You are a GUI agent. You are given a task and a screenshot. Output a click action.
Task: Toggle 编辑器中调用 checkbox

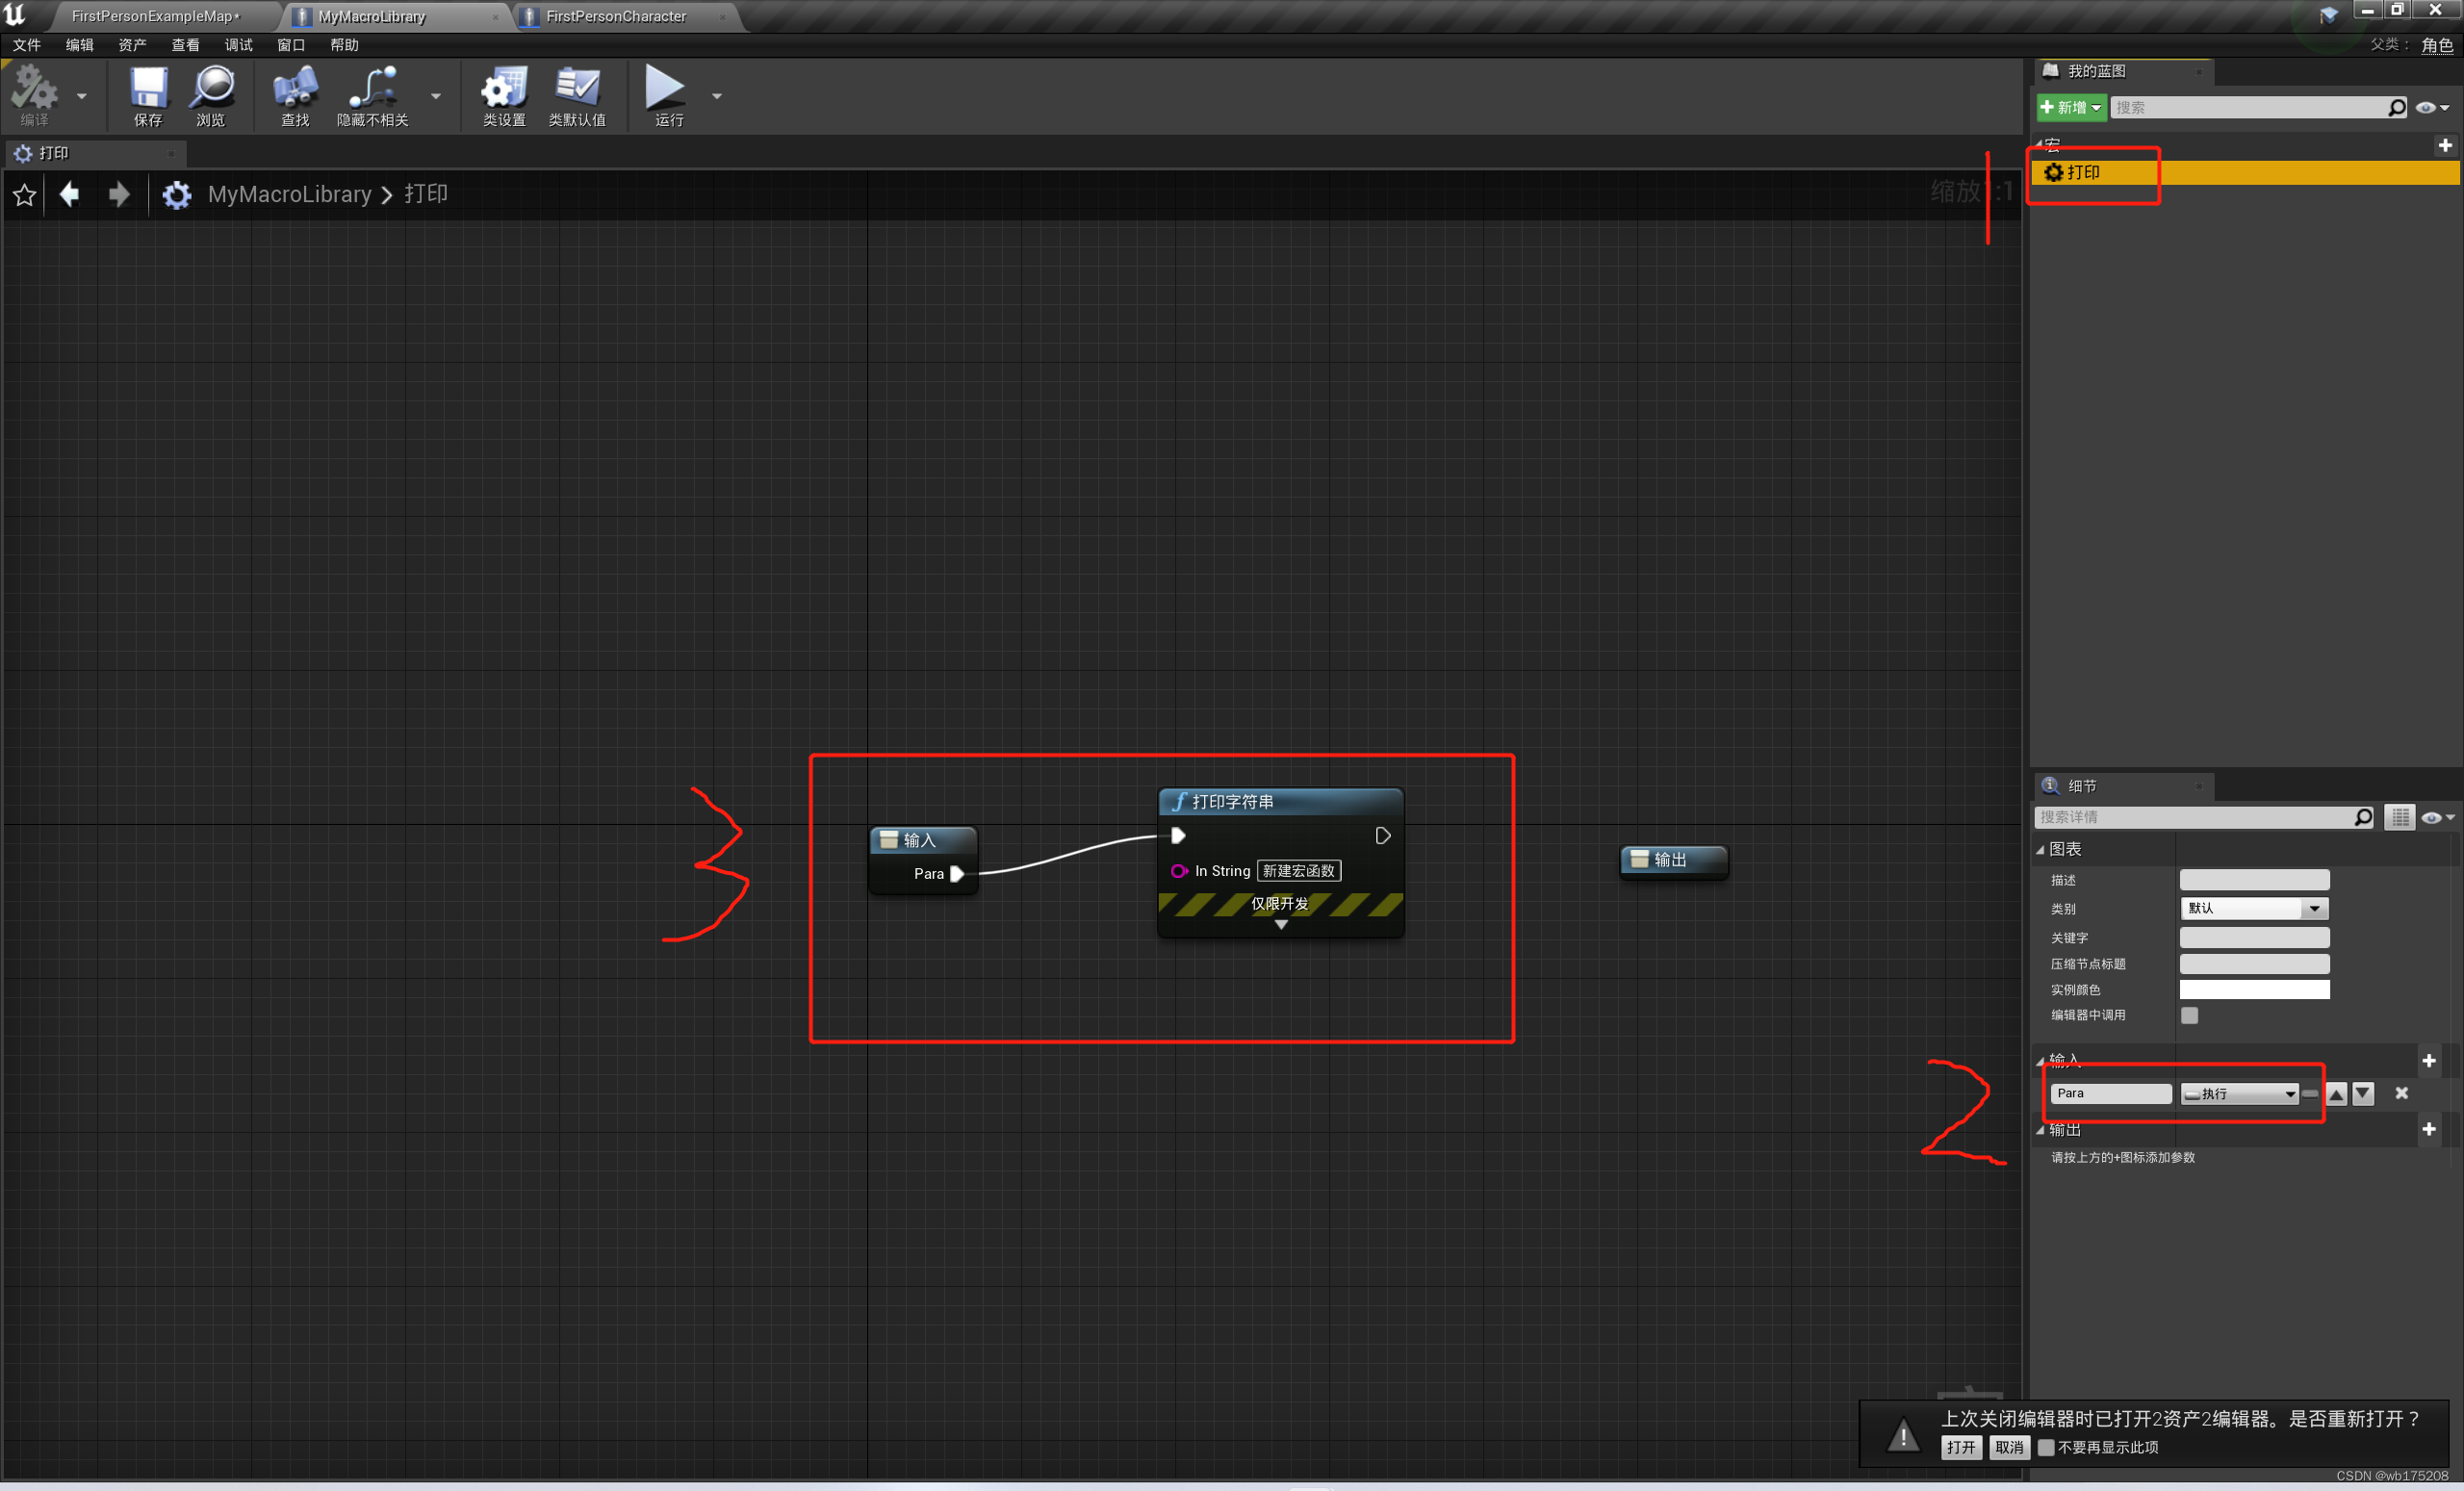2190,1015
